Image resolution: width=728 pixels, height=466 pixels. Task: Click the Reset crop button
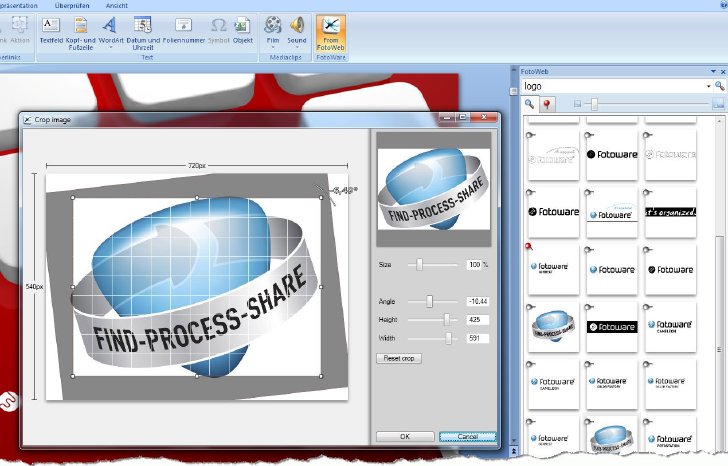[x=399, y=358]
